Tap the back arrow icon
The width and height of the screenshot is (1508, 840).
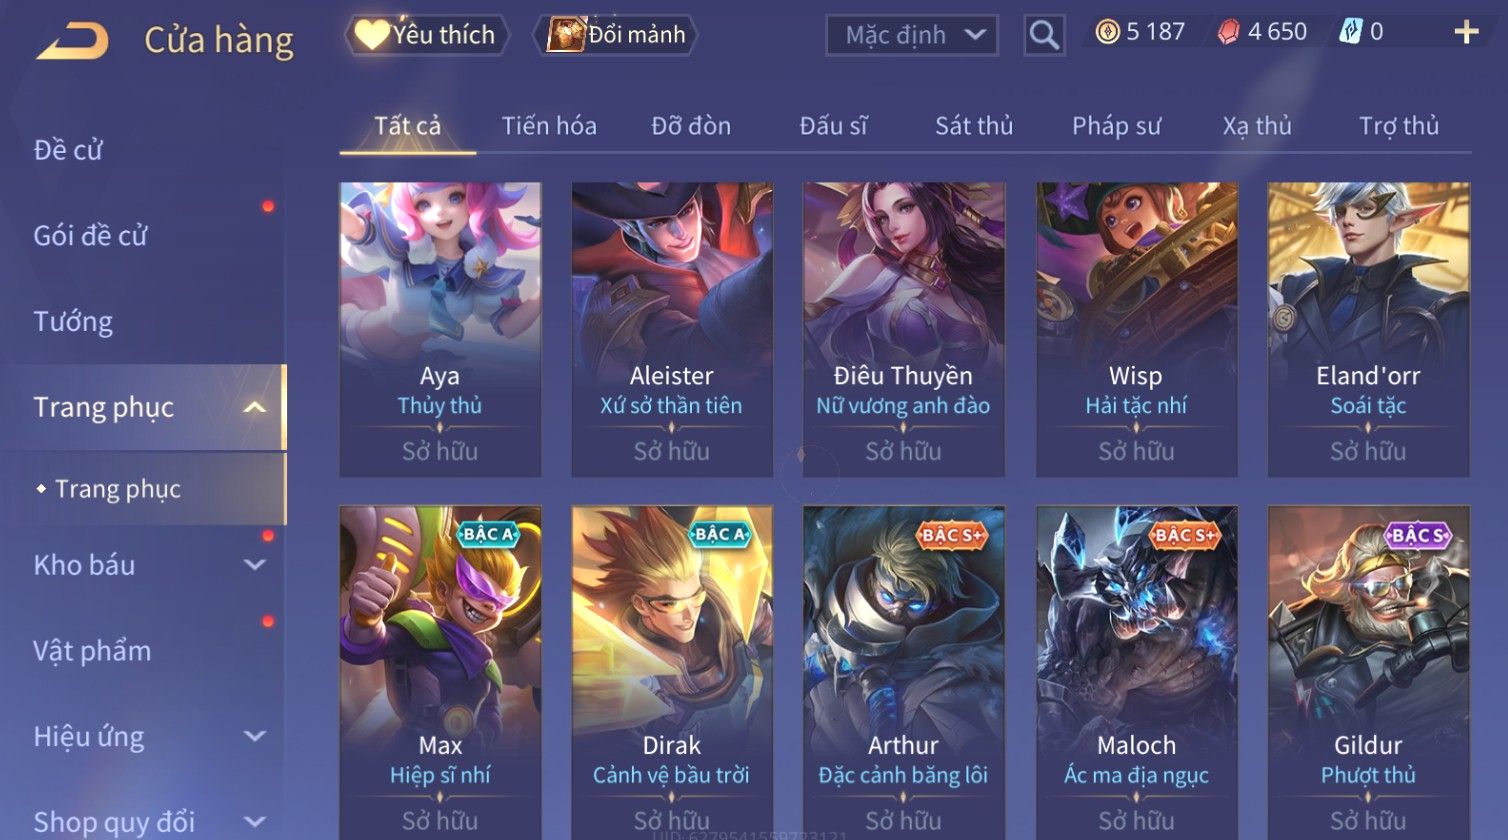[x=72, y=41]
